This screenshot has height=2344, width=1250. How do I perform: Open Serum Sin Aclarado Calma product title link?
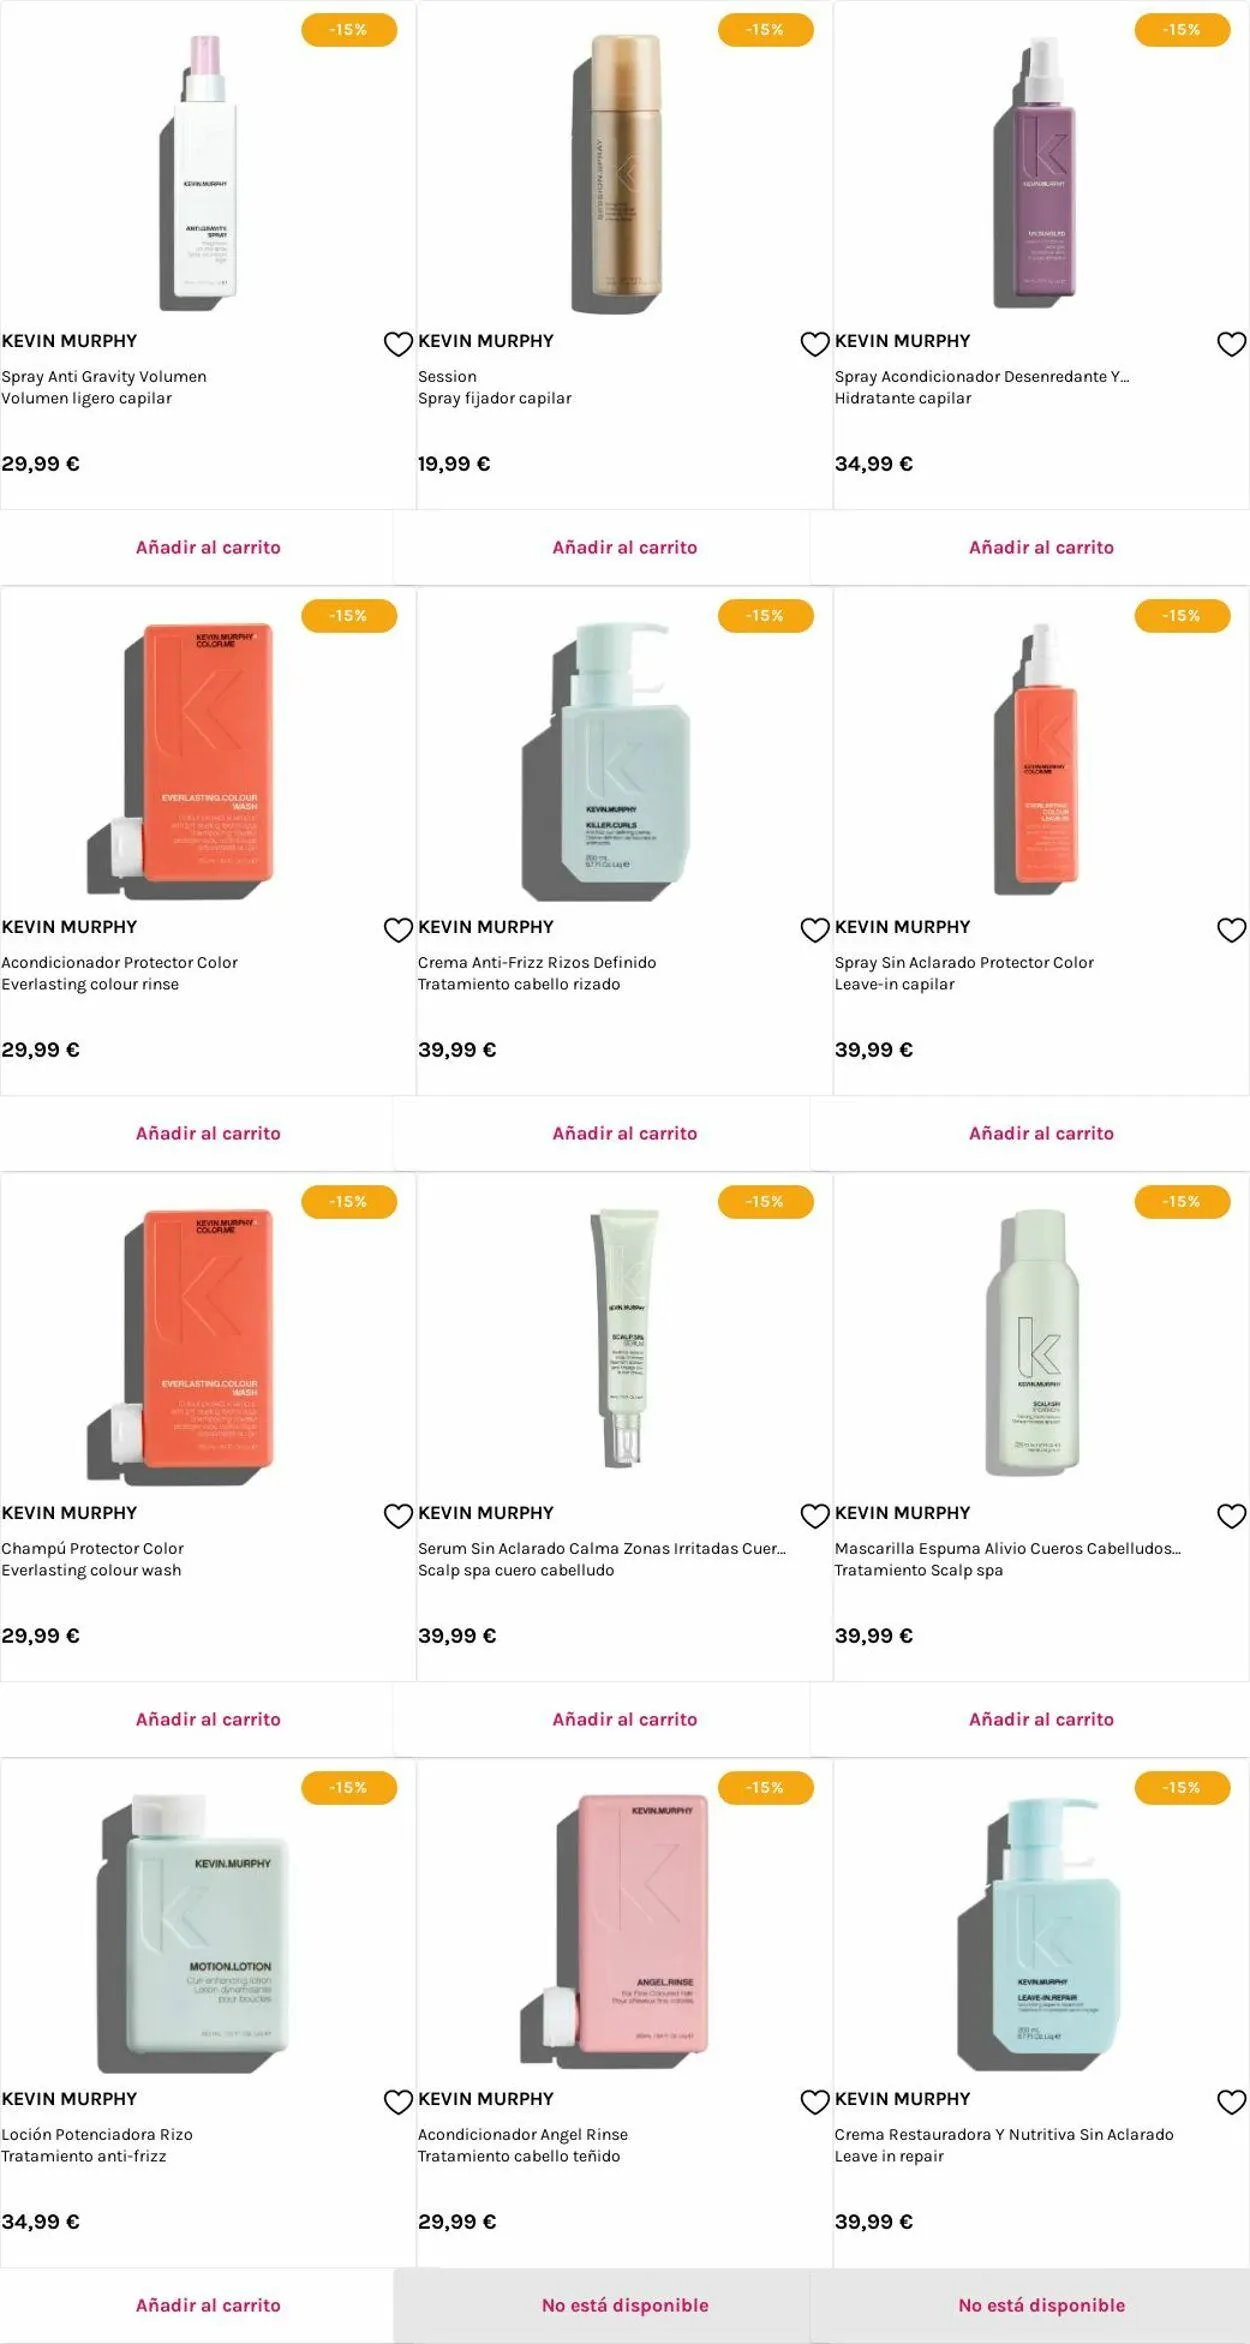tap(602, 1548)
